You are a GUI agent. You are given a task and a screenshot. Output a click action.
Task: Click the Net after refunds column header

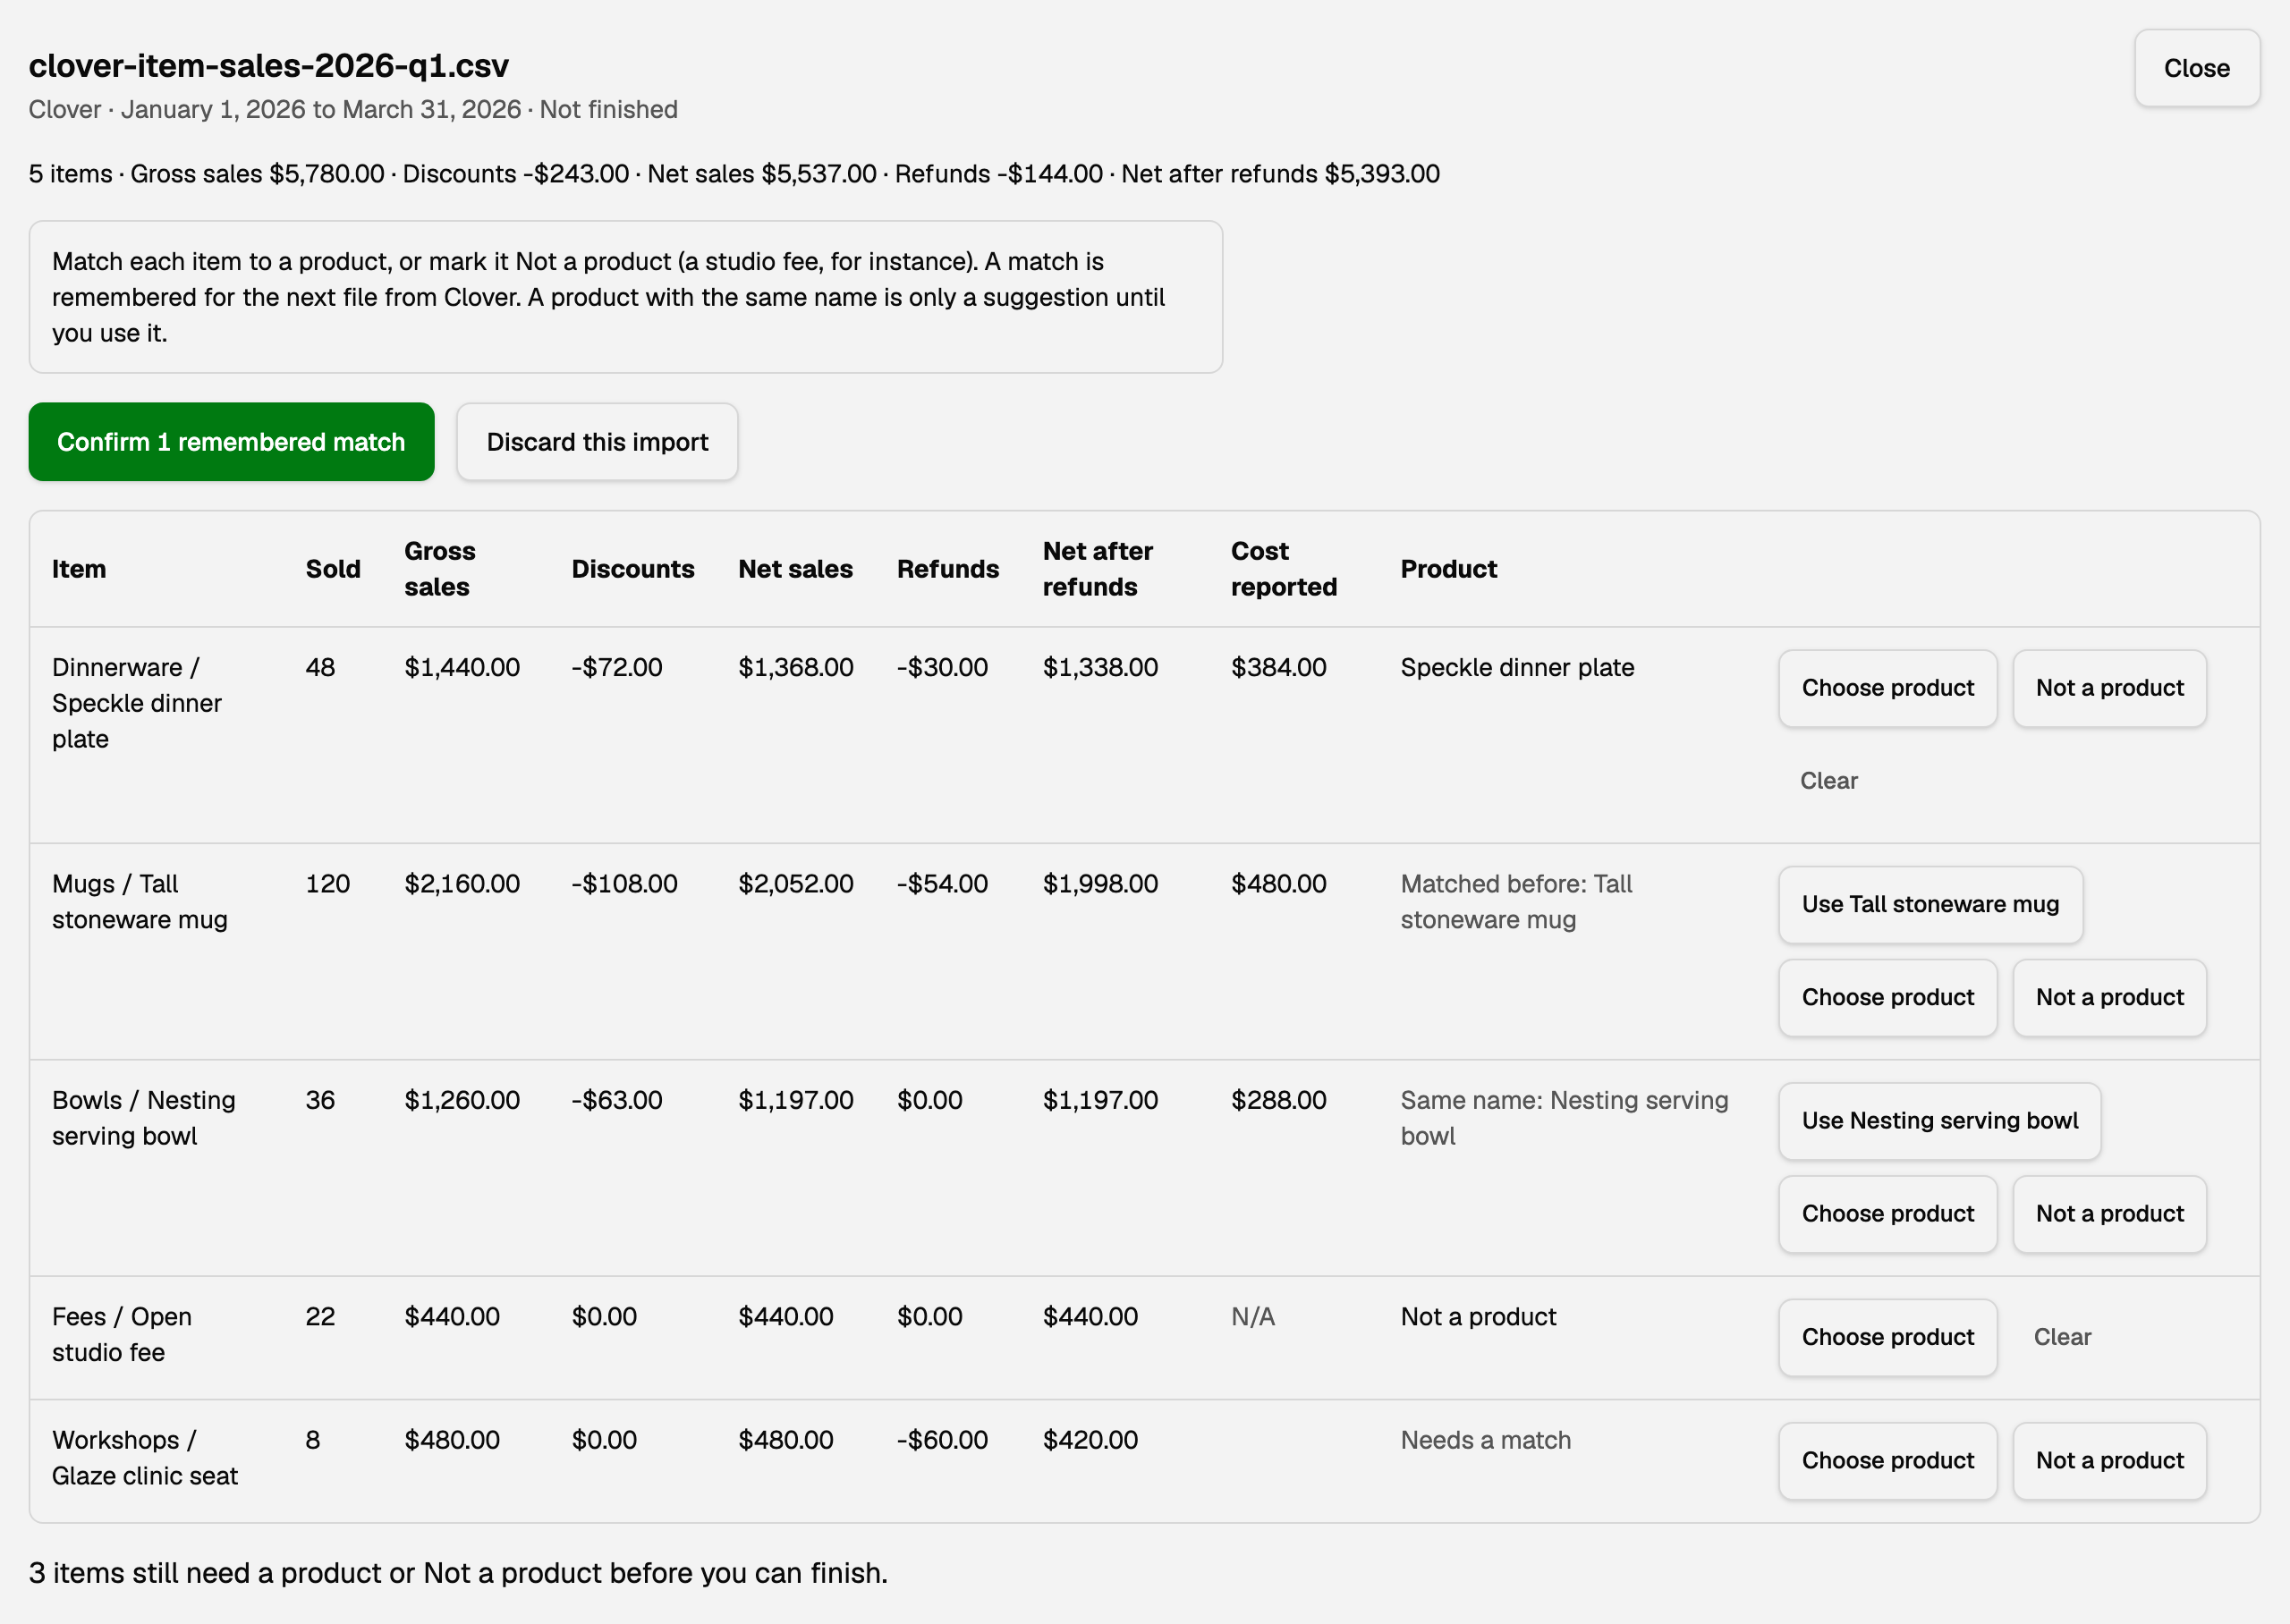[x=1097, y=570]
